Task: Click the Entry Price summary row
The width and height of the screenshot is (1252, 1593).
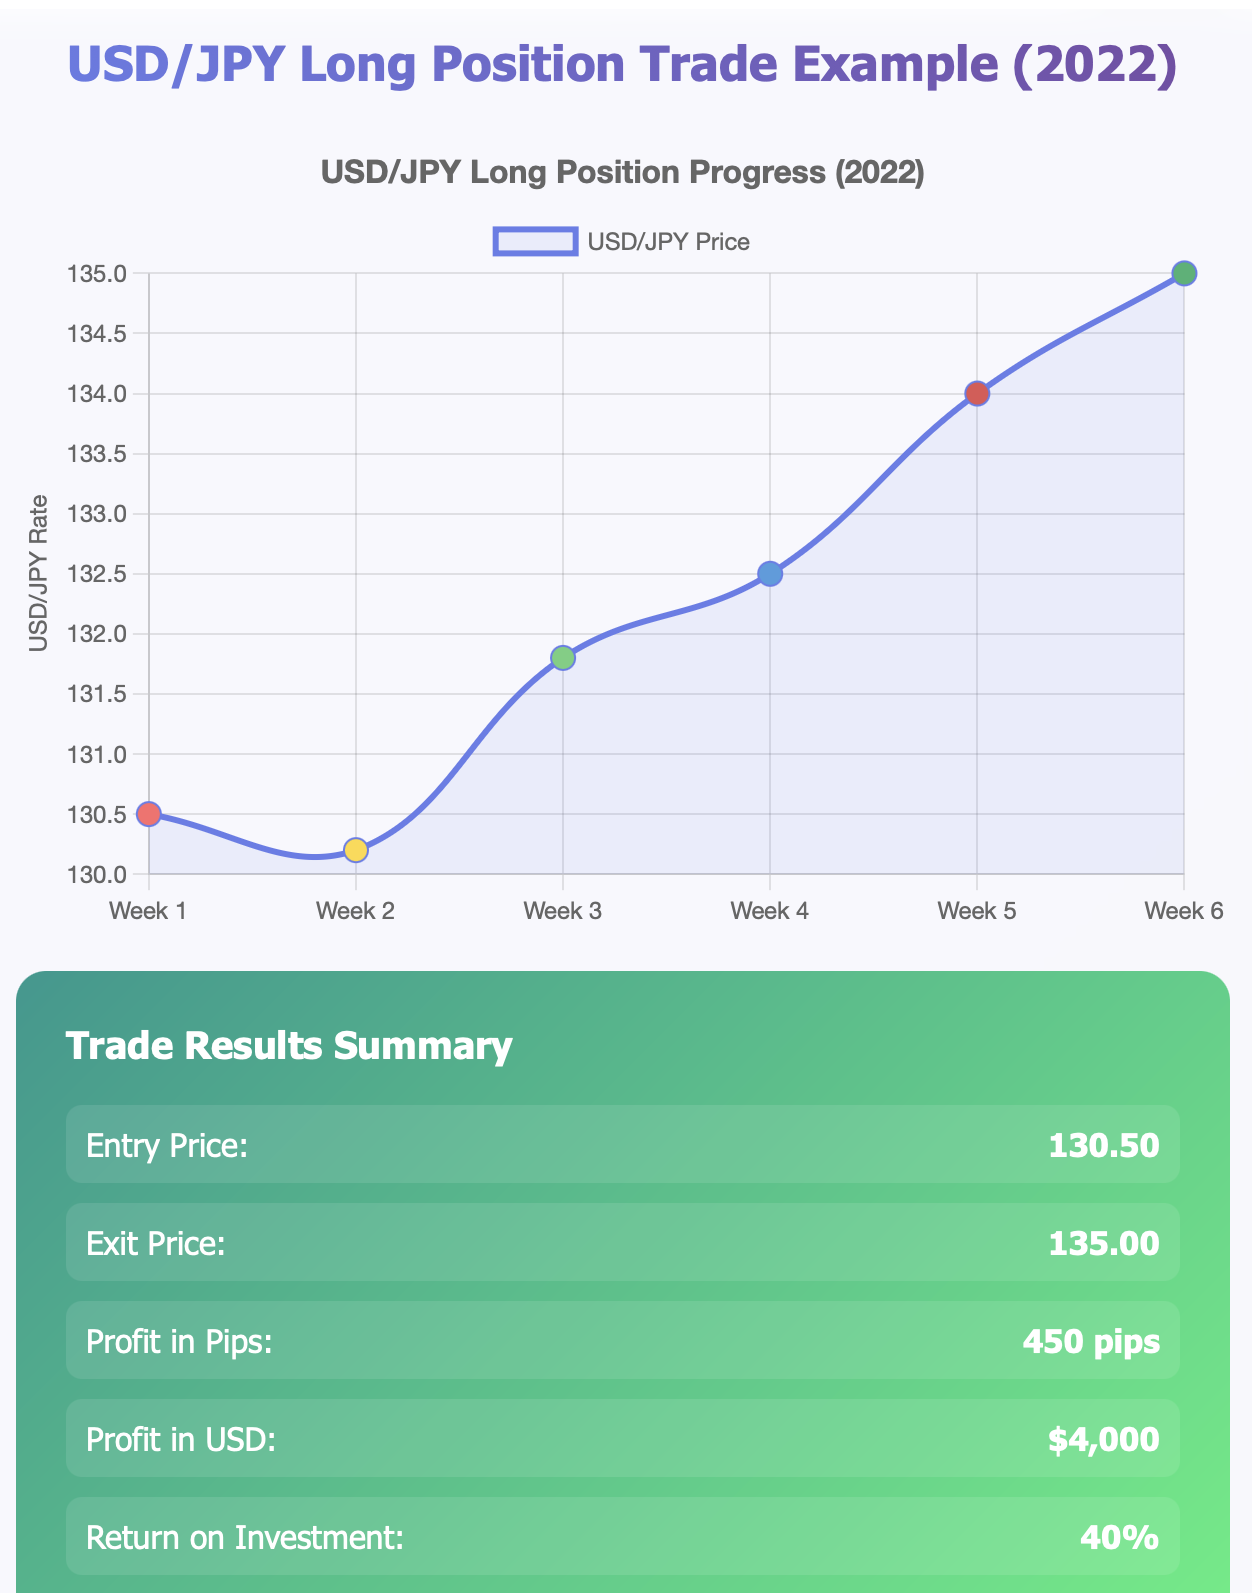Action: coord(622,1144)
